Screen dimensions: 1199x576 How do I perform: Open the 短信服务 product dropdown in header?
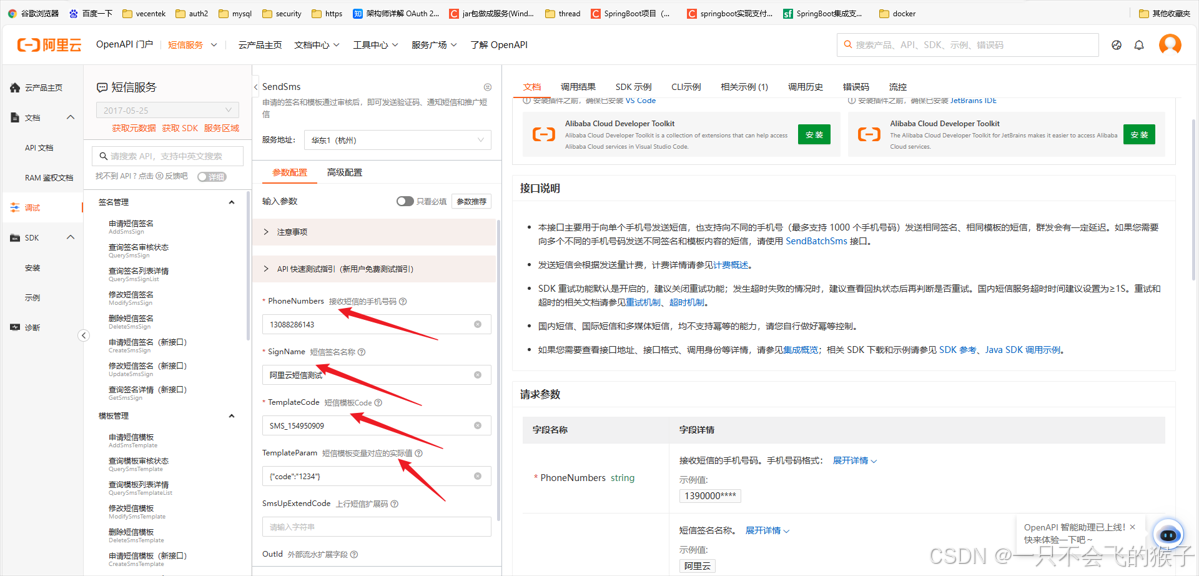coord(193,45)
